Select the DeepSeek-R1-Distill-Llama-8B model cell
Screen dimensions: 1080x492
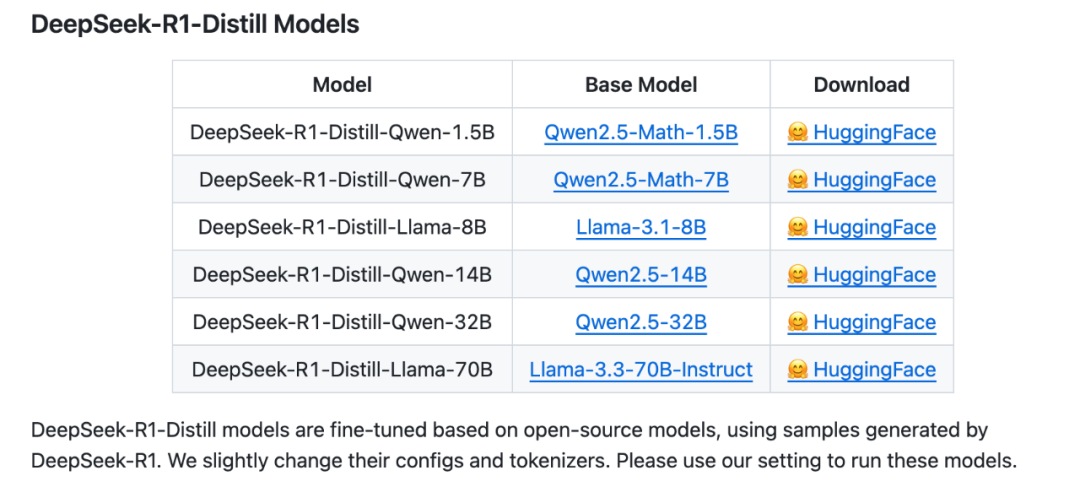(x=342, y=227)
